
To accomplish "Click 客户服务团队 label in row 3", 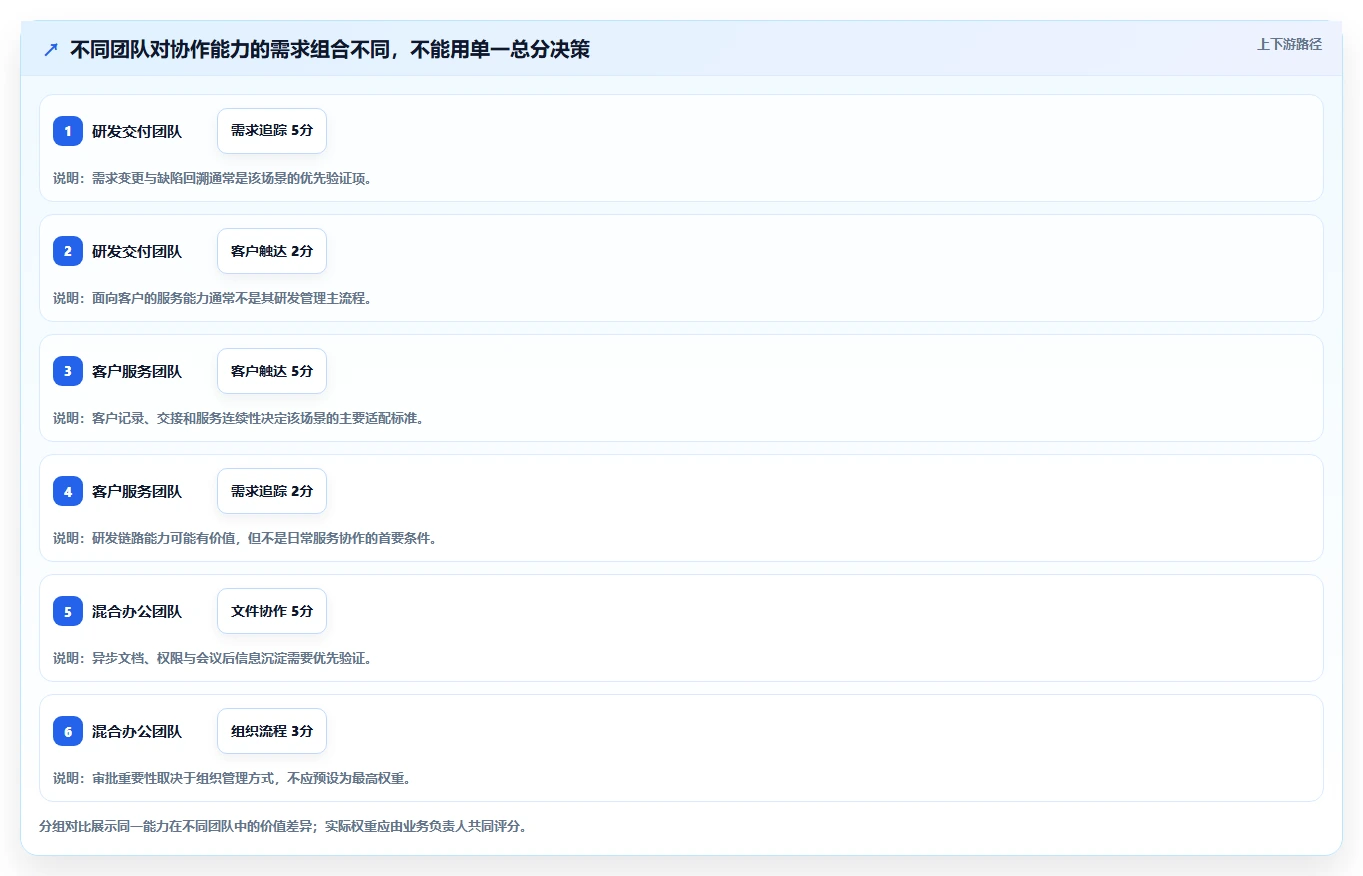I will point(137,371).
